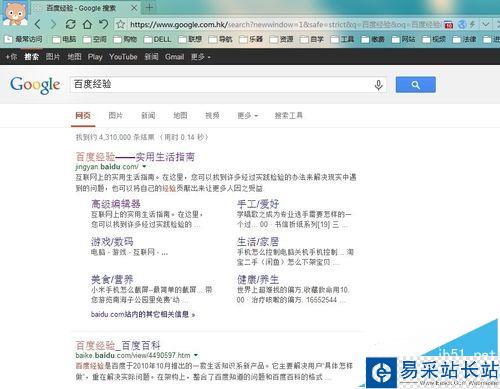The image size is (500, 389).
Task: Open Play in Google black bar
Action: tap(95, 57)
